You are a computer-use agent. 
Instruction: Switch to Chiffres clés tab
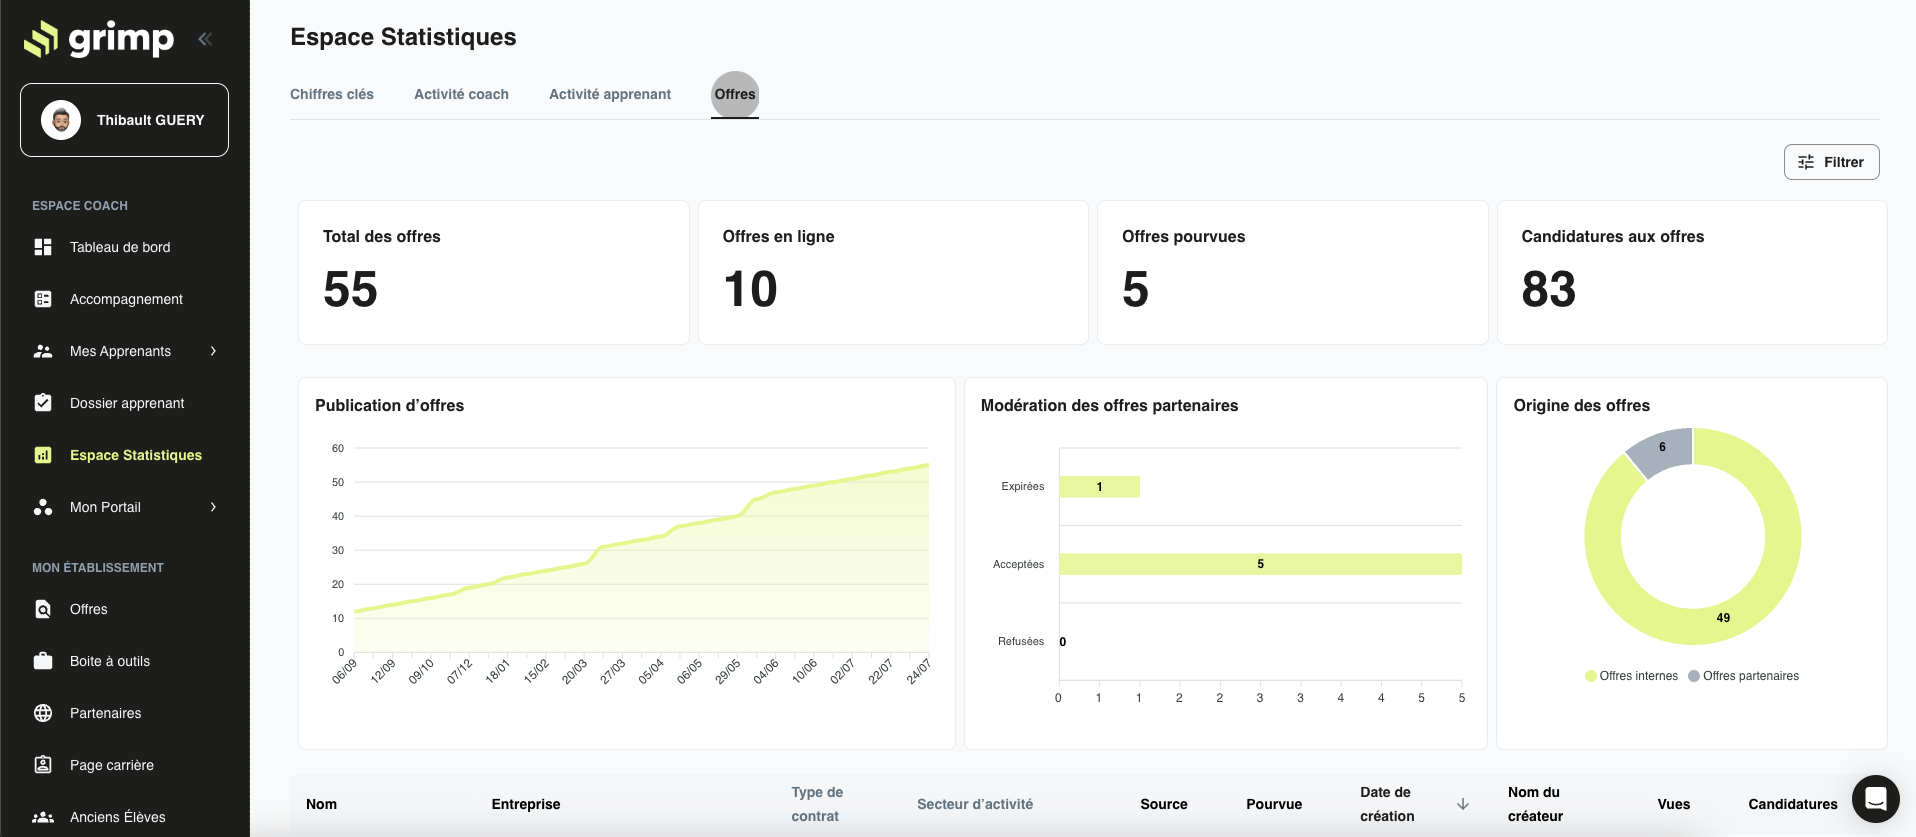click(332, 94)
